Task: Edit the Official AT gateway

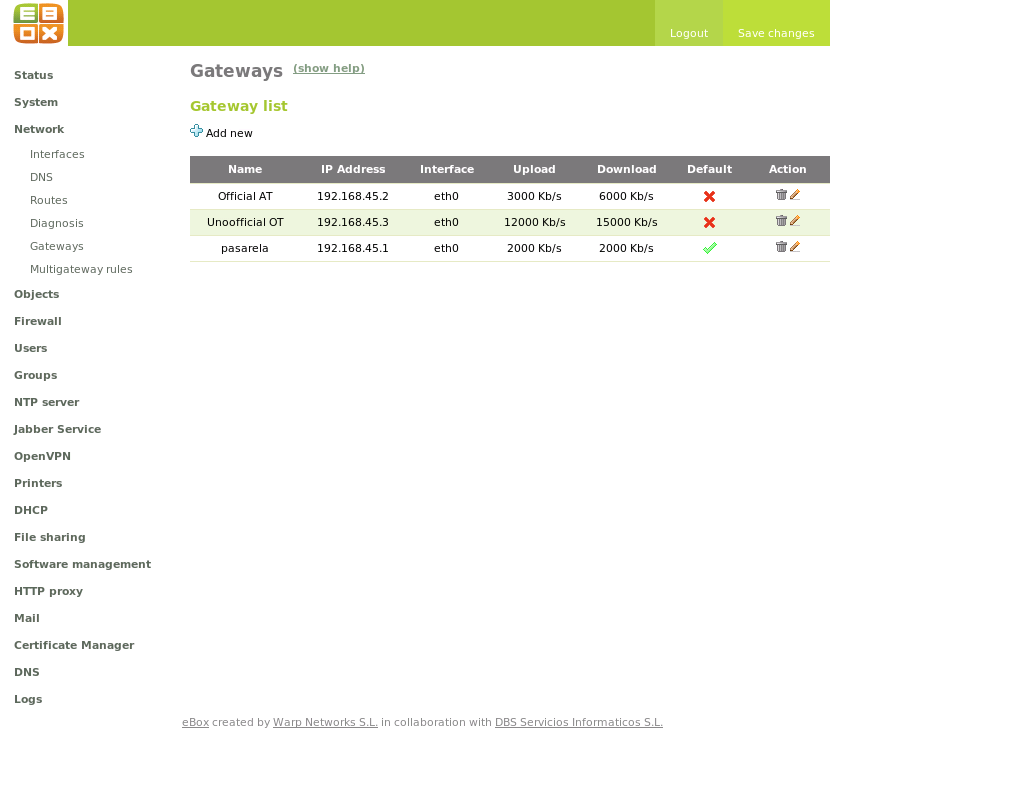Action: click(795, 195)
